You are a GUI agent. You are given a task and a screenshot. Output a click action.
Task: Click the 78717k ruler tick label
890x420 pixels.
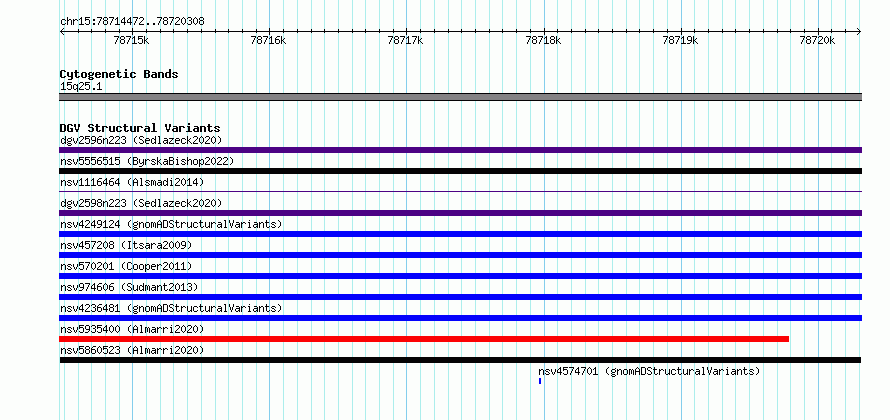(x=405, y=40)
